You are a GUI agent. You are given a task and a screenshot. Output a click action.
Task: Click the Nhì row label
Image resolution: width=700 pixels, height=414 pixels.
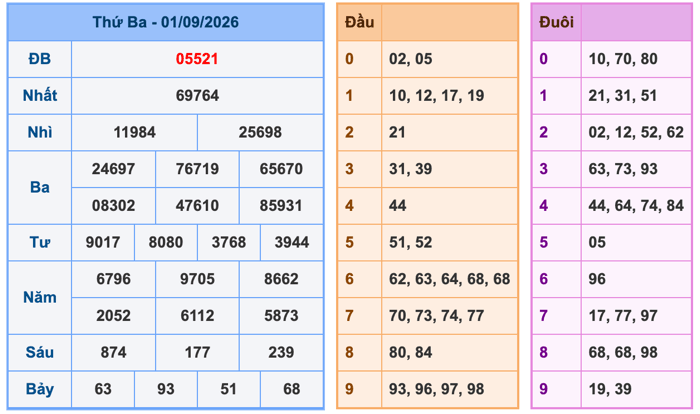click(40, 132)
